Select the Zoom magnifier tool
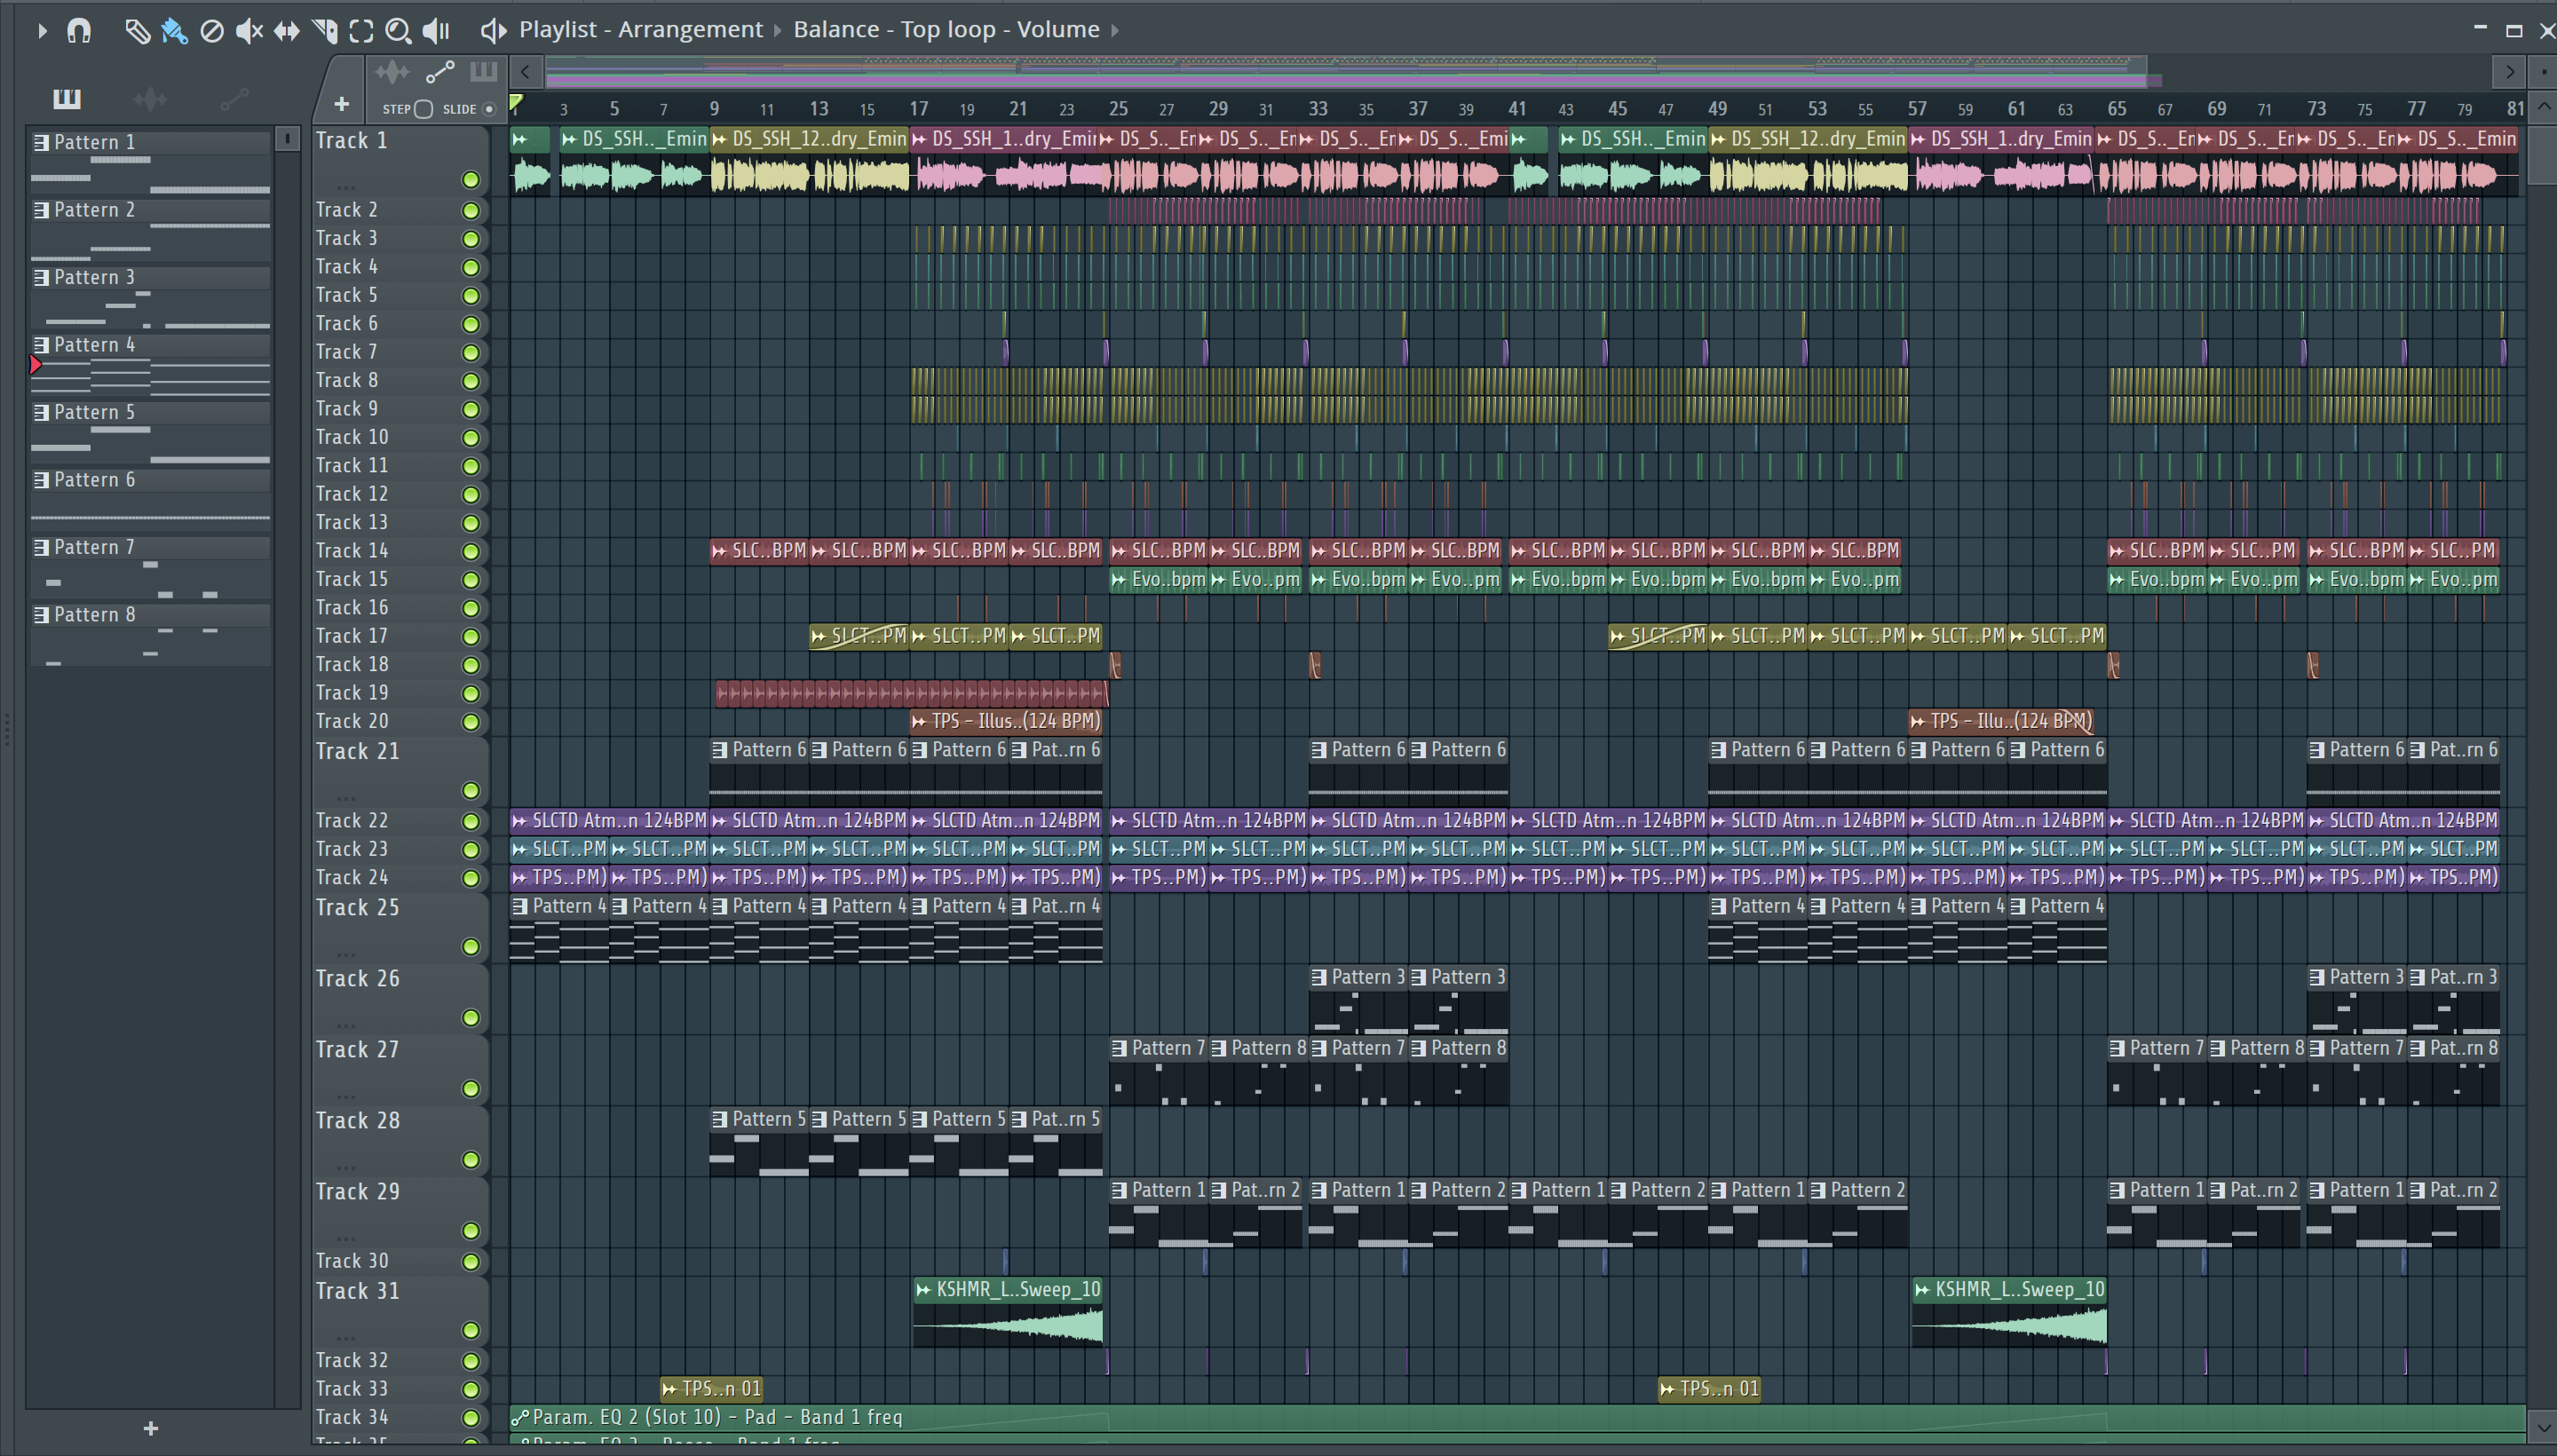Image resolution: width=2557 pixels, height=1456 pixels. pos(398,31)
